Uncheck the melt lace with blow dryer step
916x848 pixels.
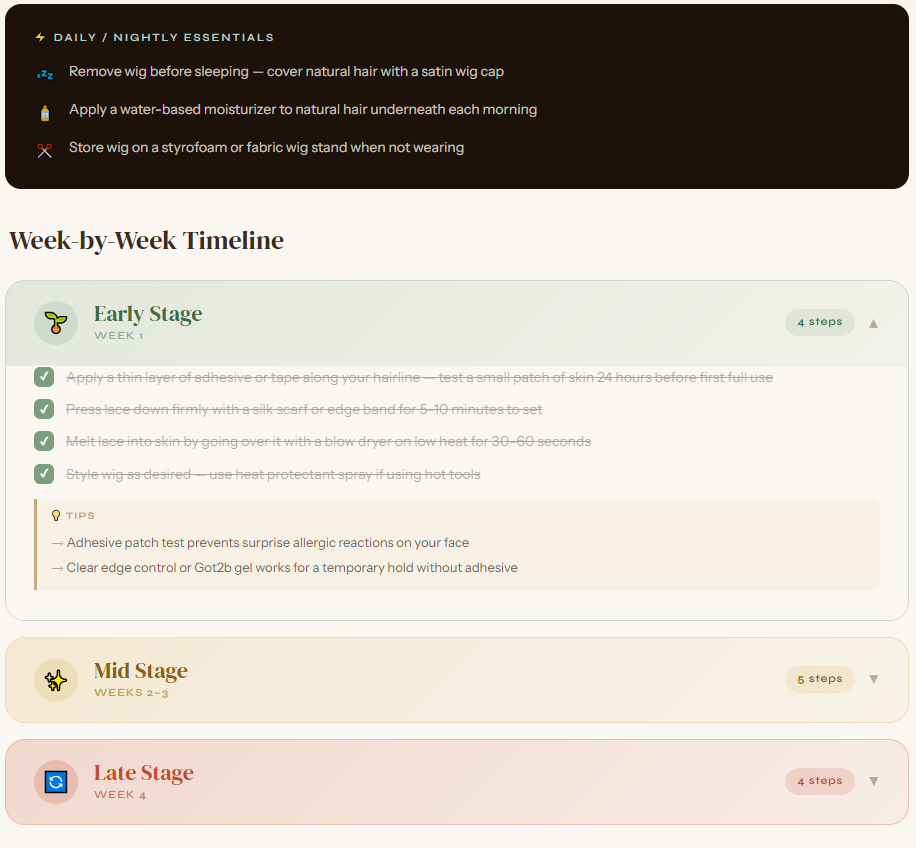tap(44, 441)
